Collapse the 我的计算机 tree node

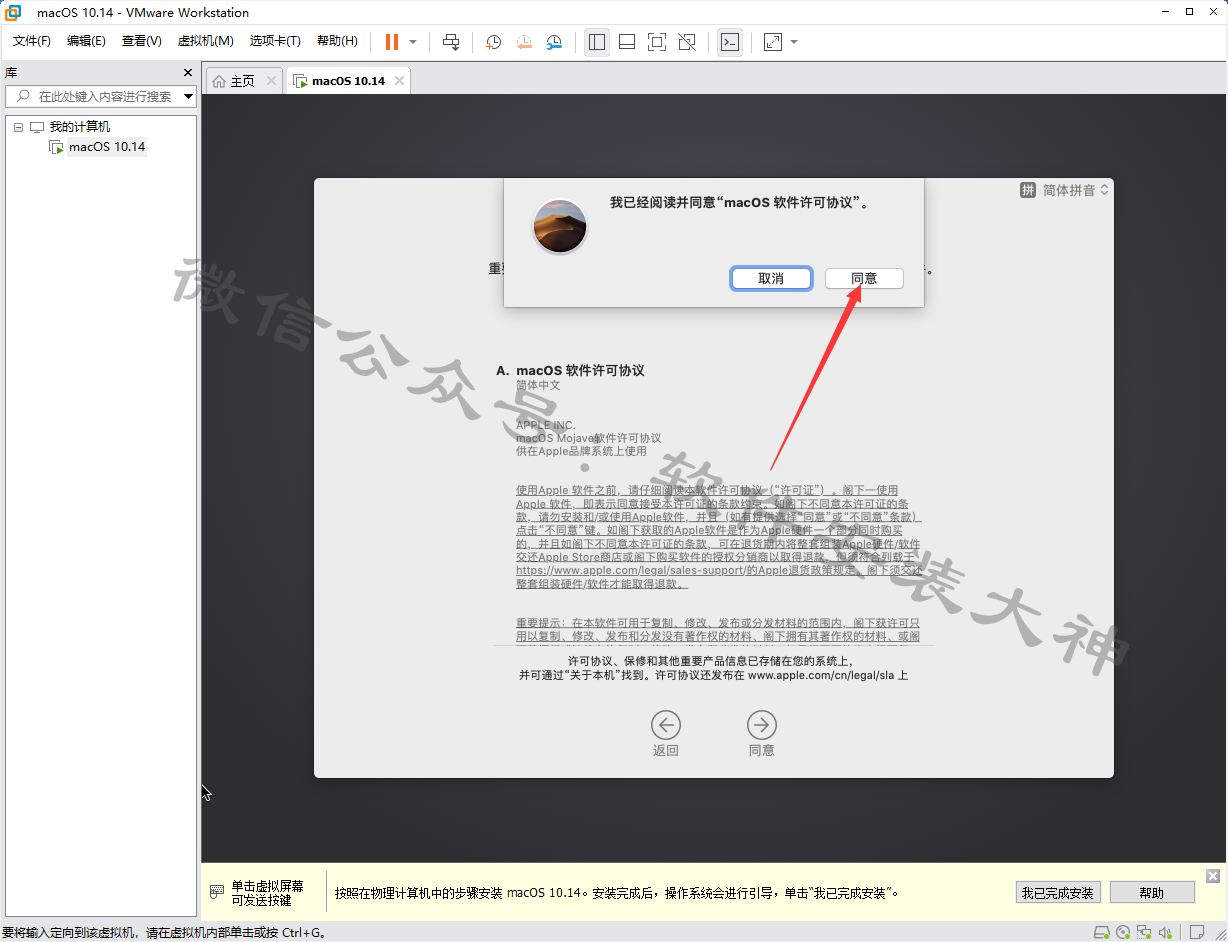(18, 127)
